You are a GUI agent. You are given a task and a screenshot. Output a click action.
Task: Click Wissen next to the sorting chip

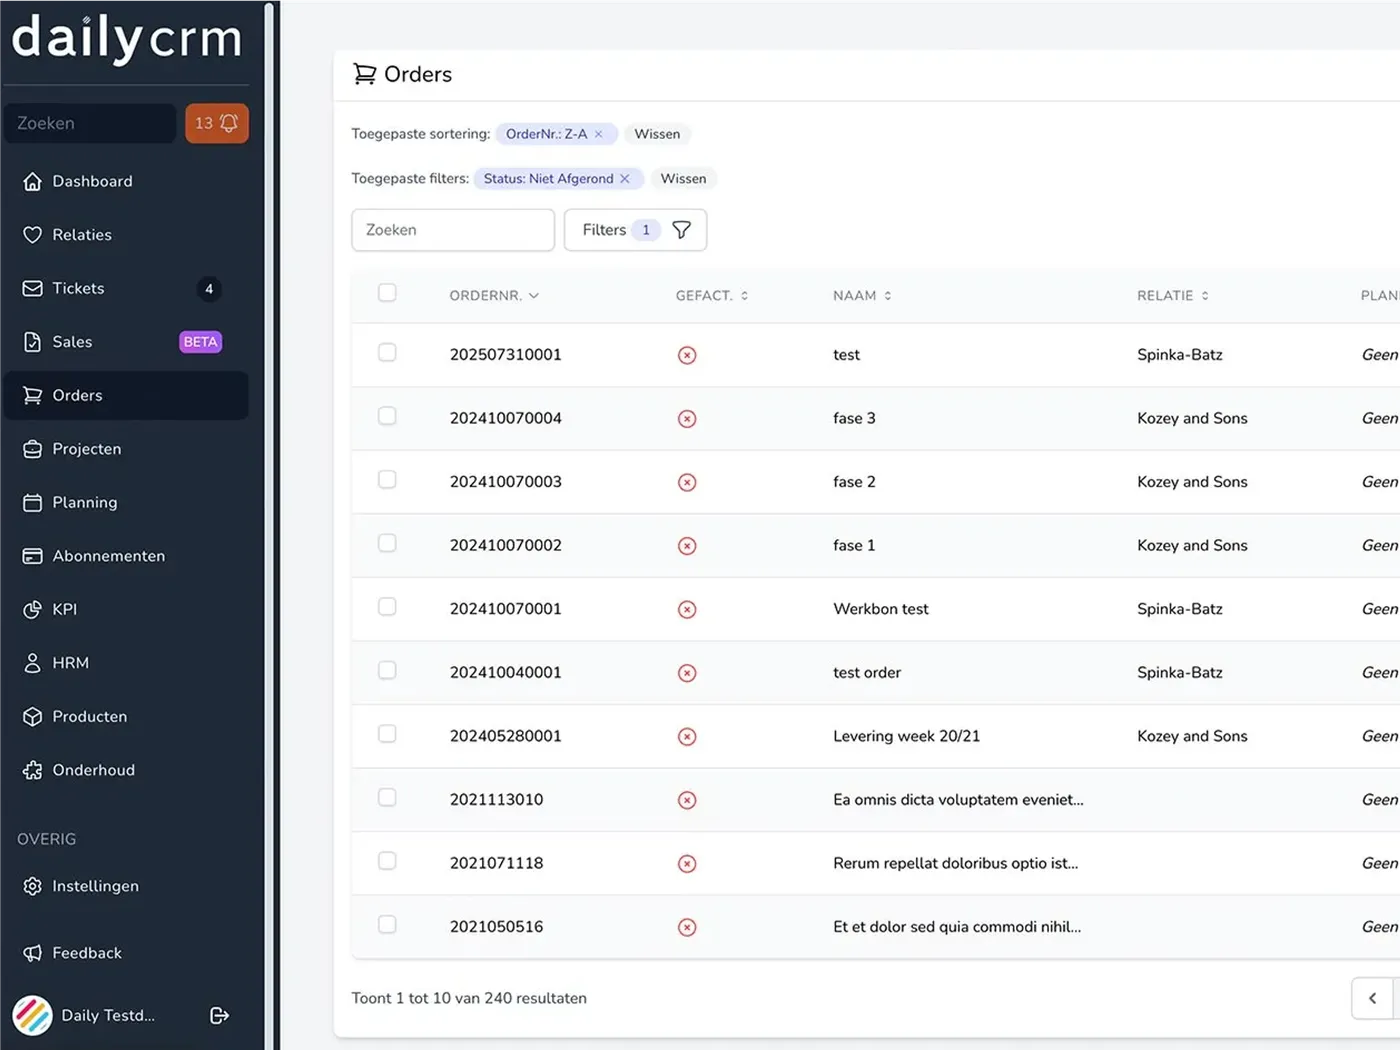[657, 134]
